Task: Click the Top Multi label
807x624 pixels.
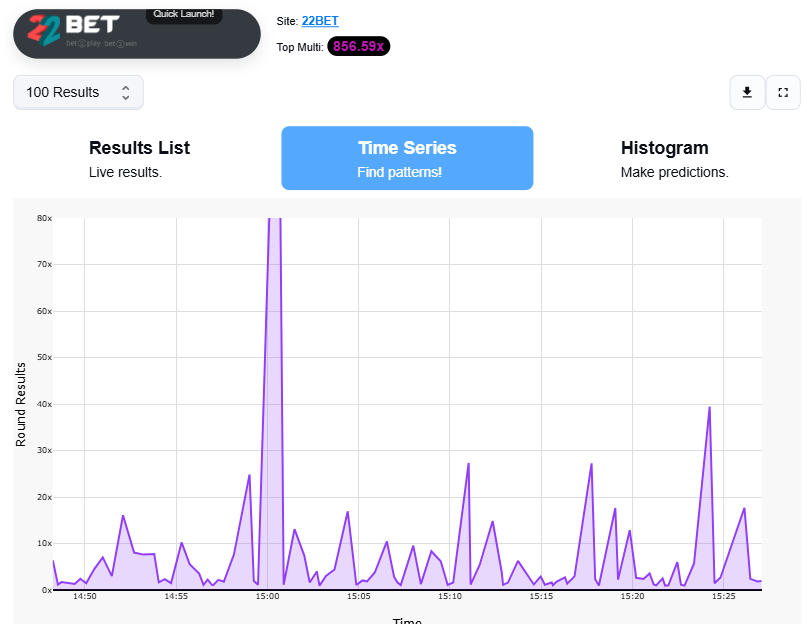Action: pos(300,47)
